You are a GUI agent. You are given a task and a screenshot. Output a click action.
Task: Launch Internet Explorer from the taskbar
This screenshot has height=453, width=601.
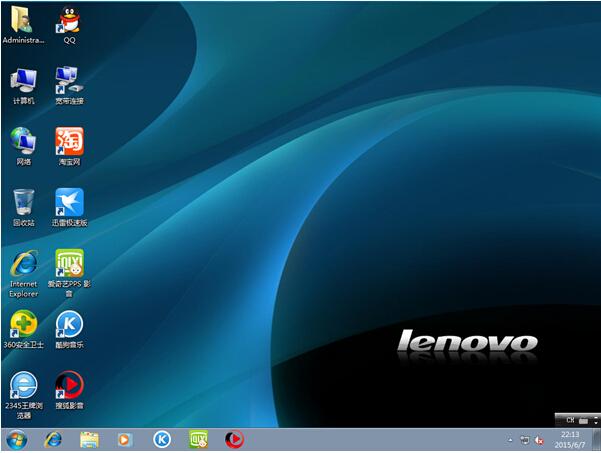(53, 440)
